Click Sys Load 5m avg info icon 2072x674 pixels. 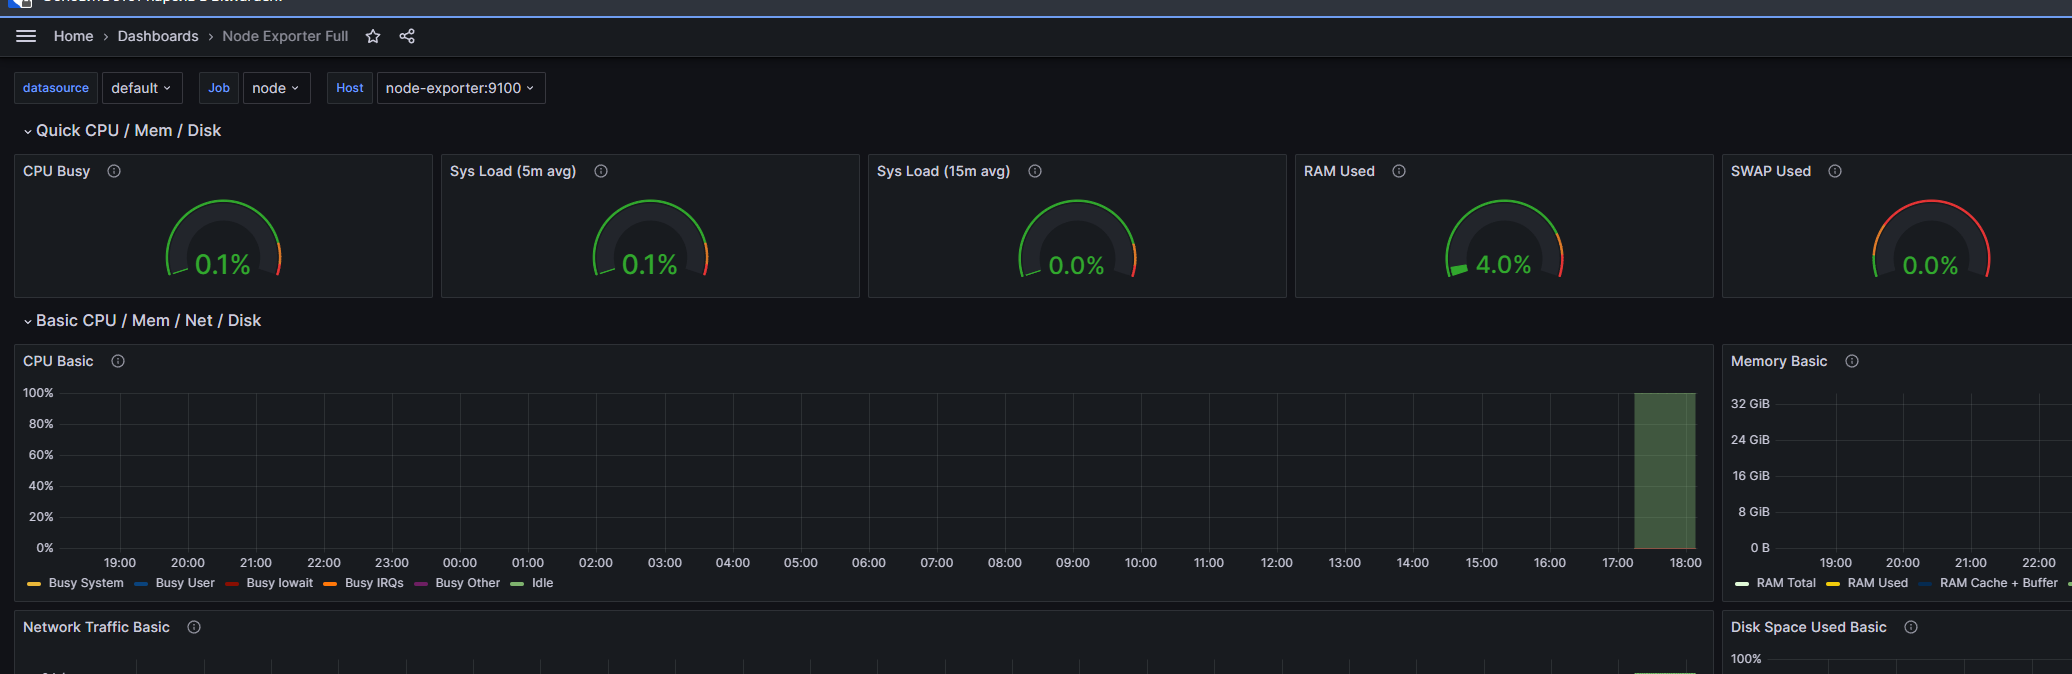click(601, 171)
